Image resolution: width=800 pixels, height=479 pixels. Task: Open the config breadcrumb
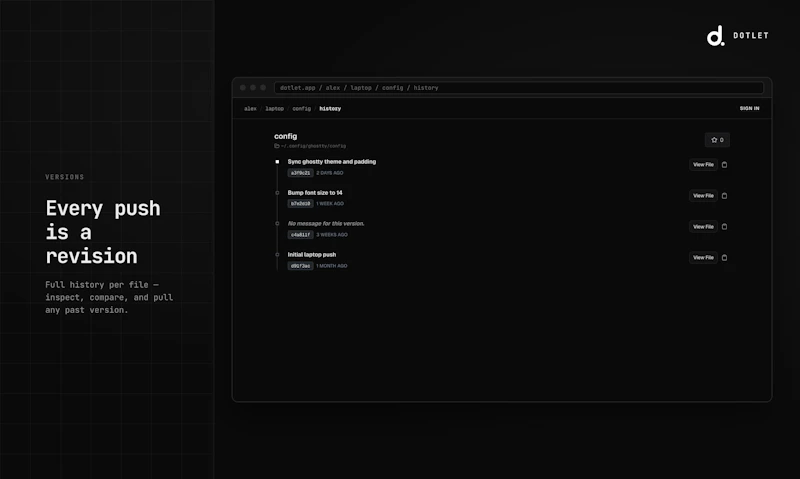click(302, 109)
